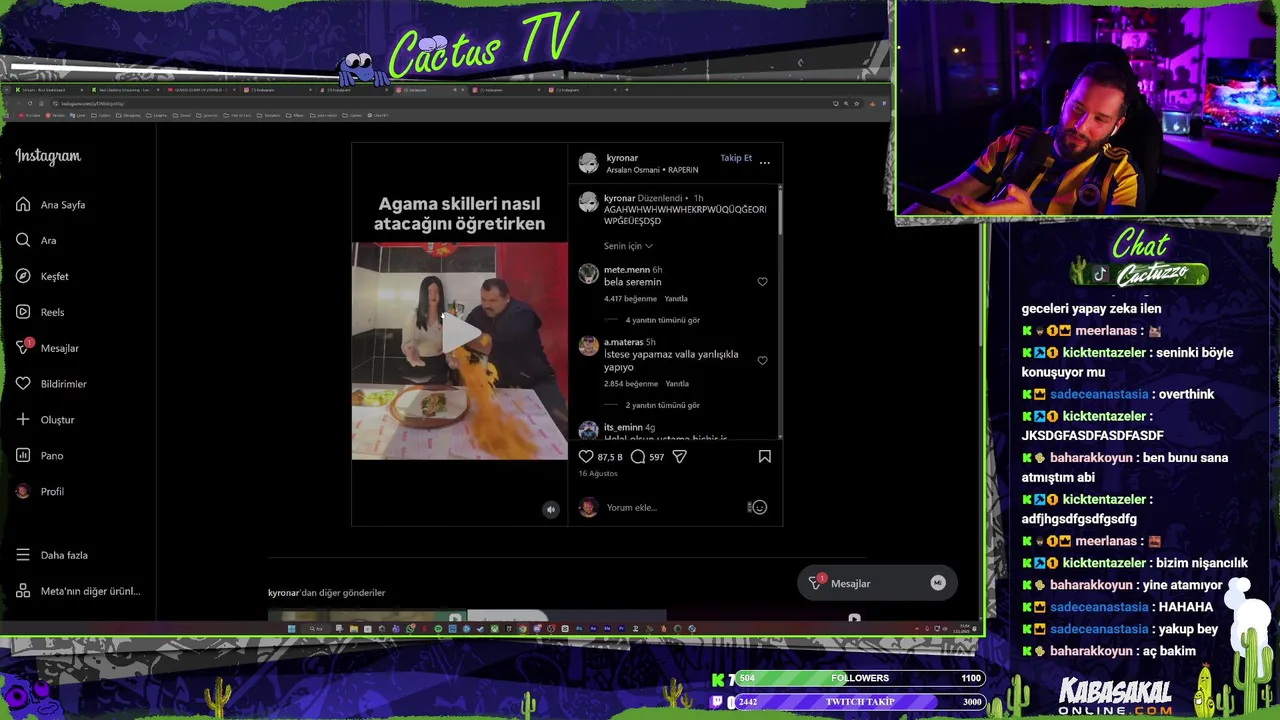Open Windows Start button on taskbar
The image size is (1280, 720).
(x=291, y=629)
